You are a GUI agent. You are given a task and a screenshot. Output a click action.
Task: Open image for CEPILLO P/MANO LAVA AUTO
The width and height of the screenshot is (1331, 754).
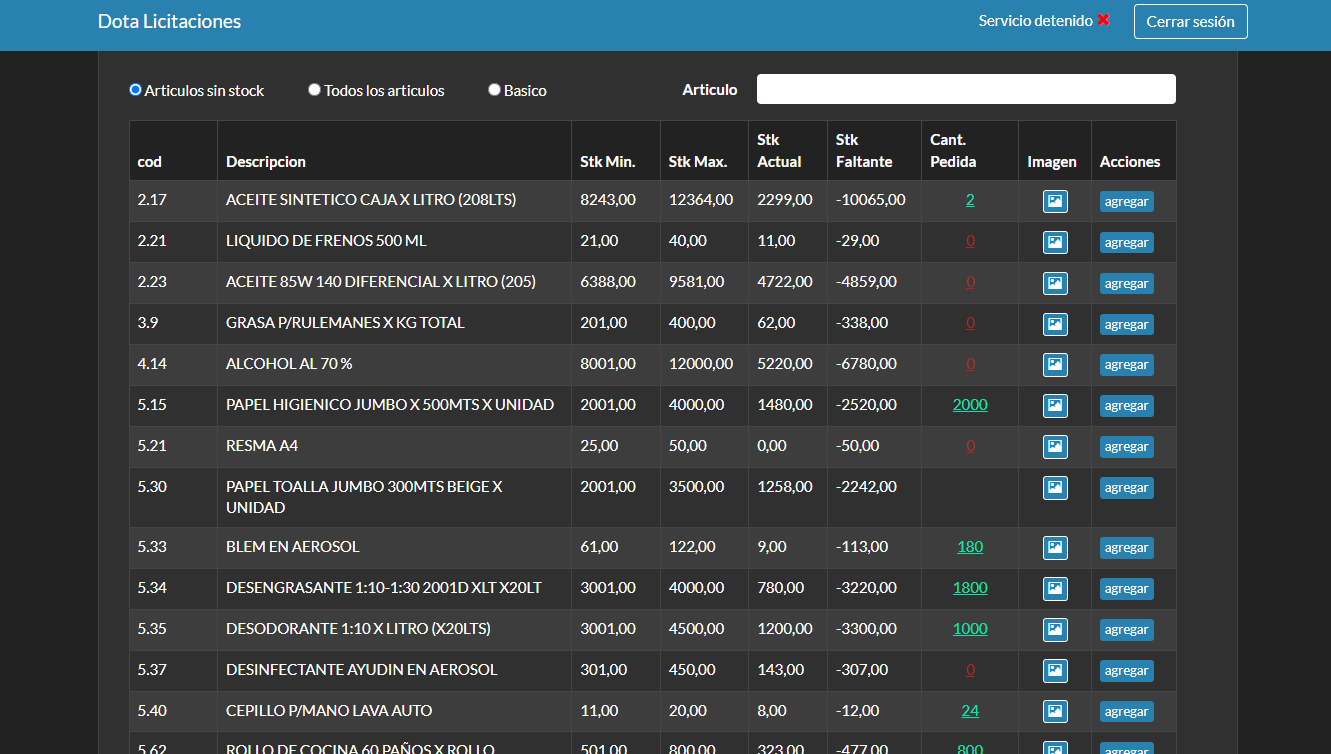pyautogui.click(x=1055, y=712)
